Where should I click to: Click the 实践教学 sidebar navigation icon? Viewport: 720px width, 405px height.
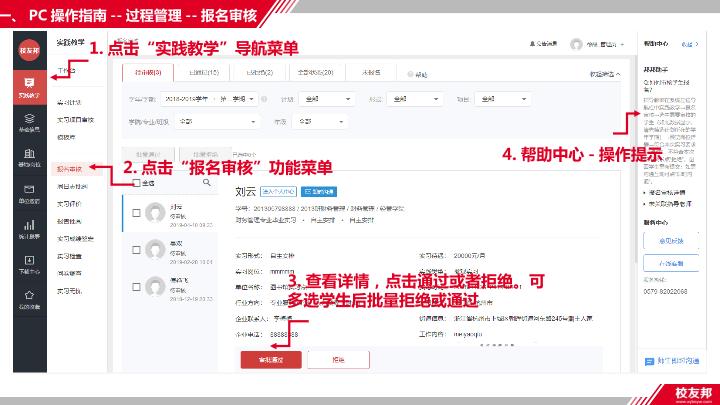click(x=29, y=86)
